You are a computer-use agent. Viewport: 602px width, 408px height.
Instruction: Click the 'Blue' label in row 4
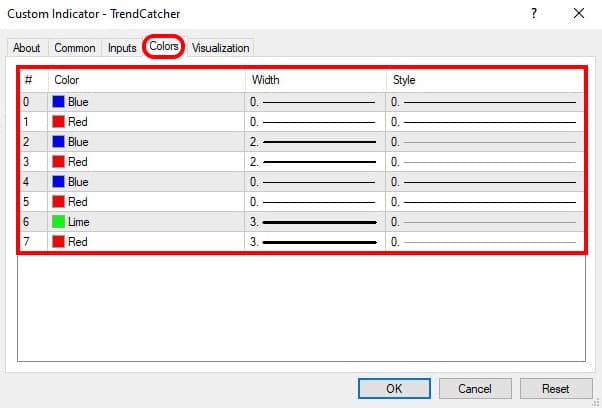tap(78, 182)
